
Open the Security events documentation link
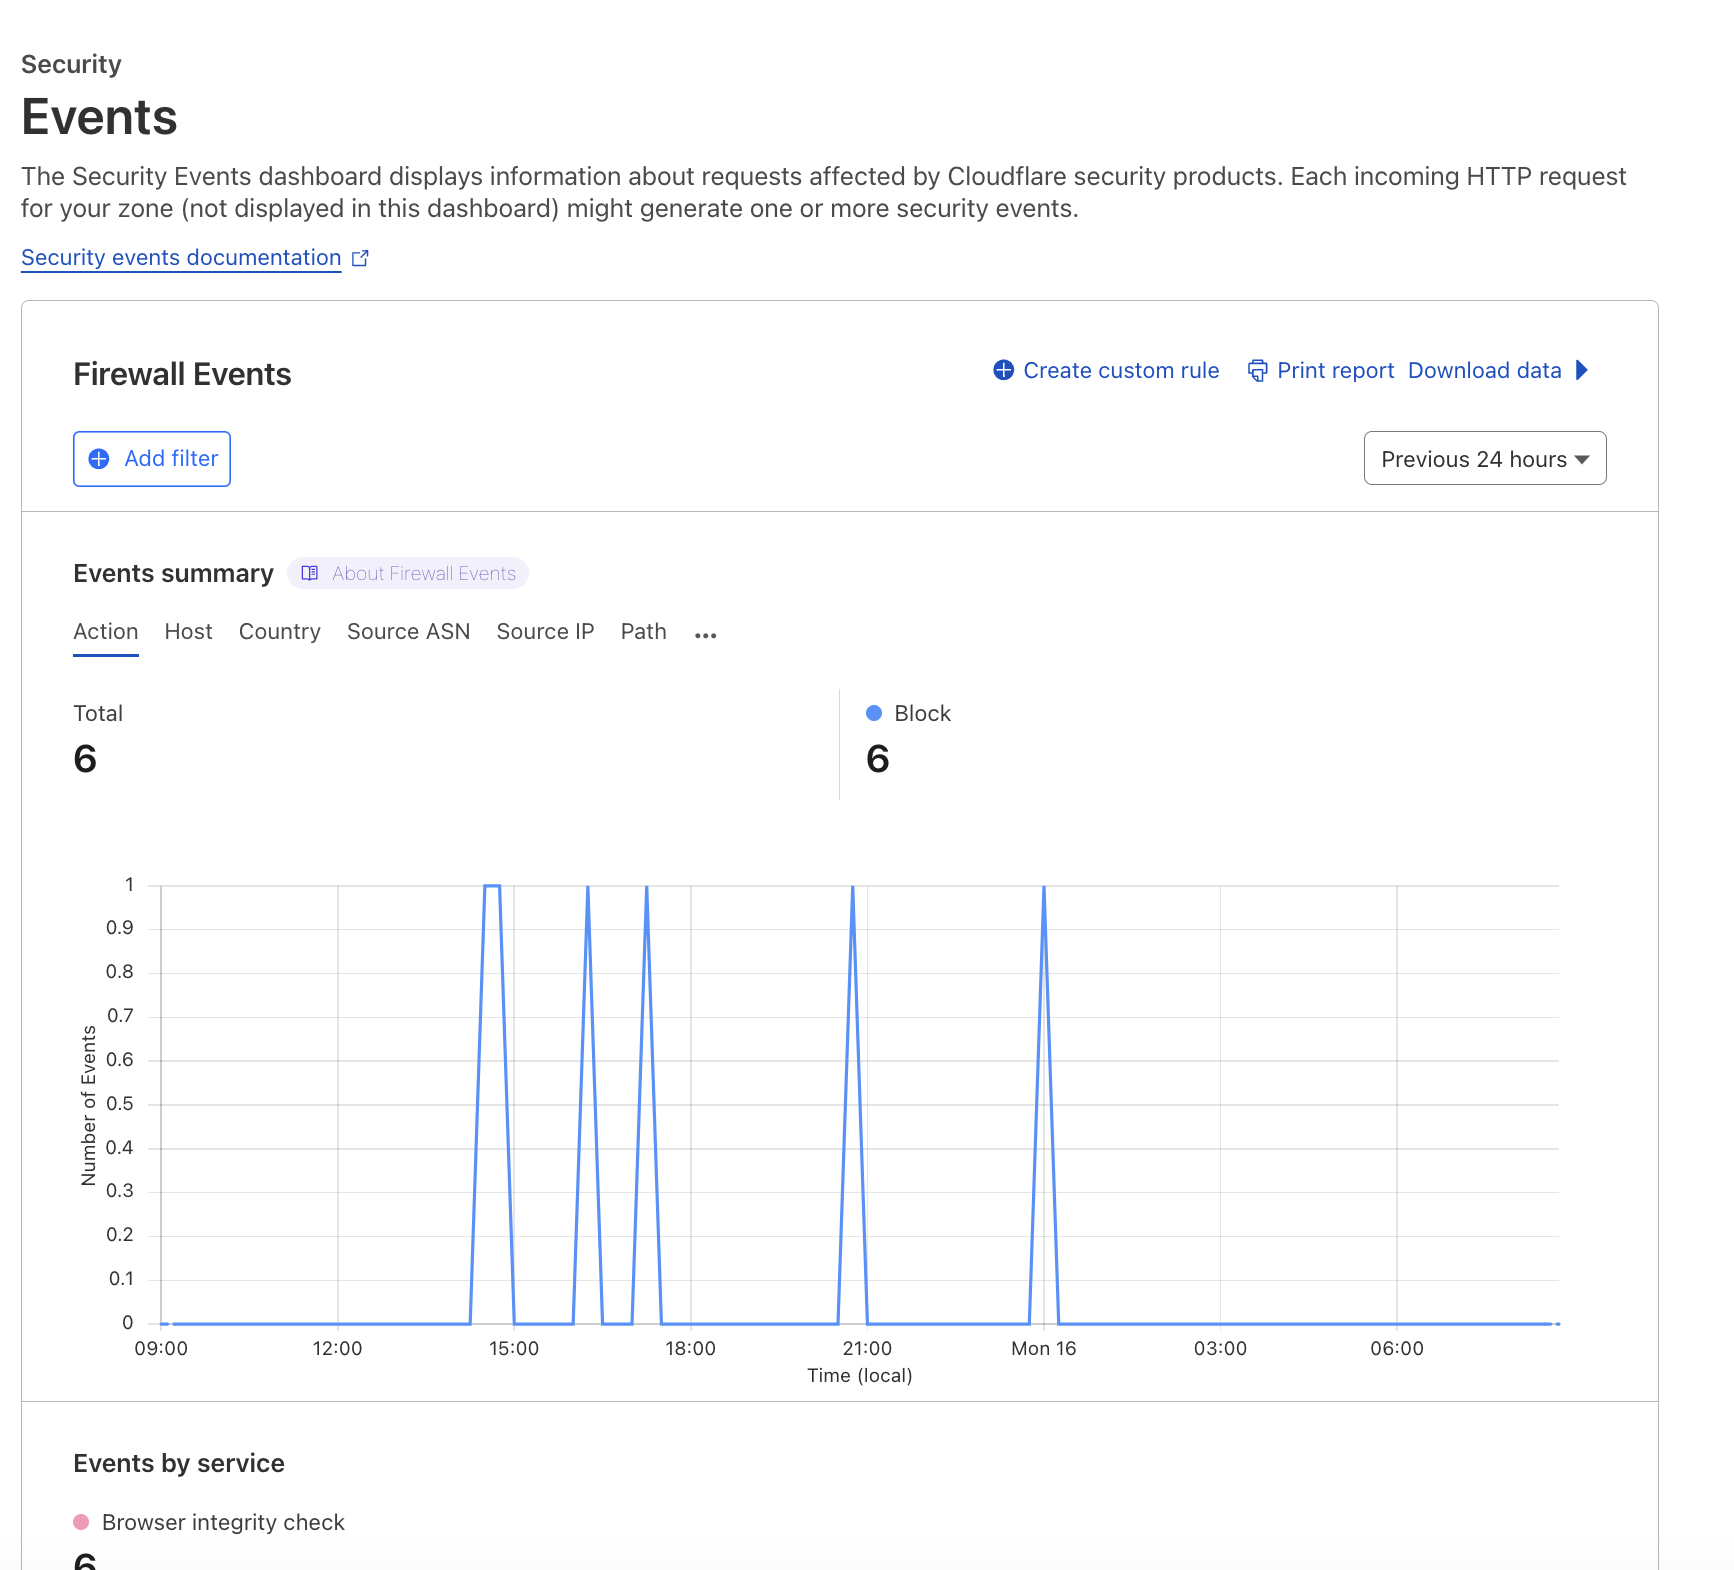[x=181, y=258]
